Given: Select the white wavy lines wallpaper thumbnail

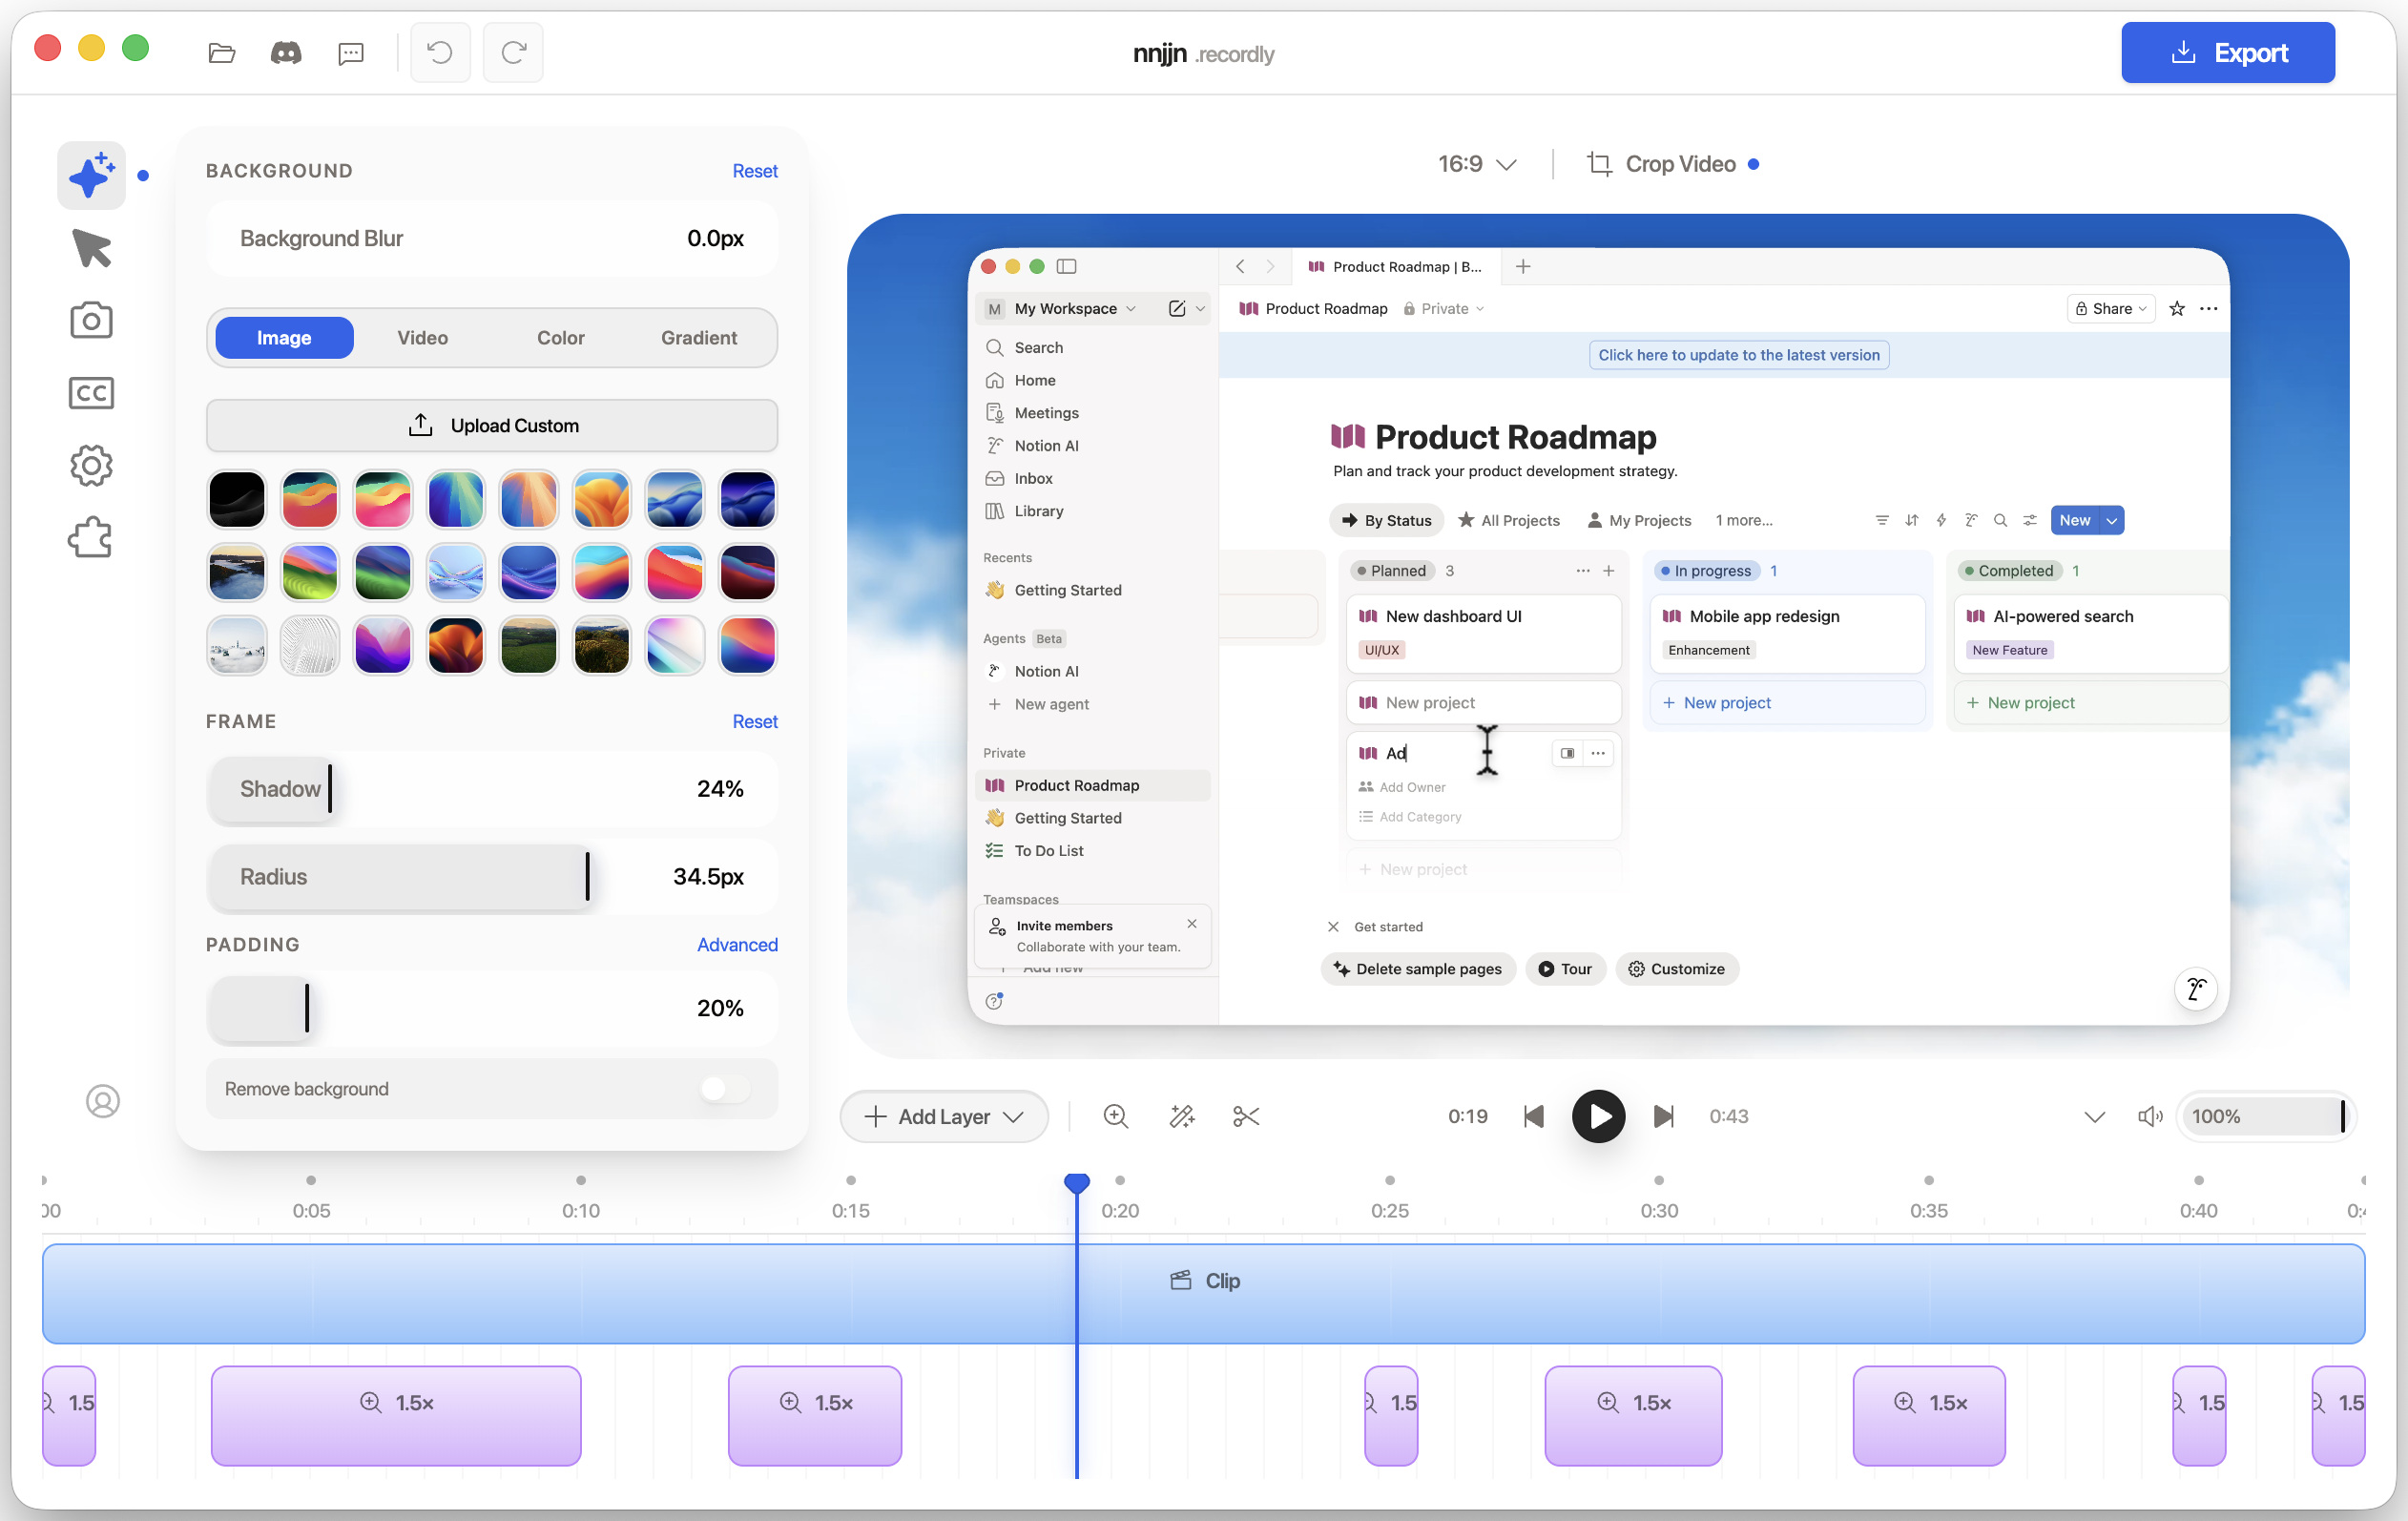Looking at the screenshot, I should tap(310, 645).
